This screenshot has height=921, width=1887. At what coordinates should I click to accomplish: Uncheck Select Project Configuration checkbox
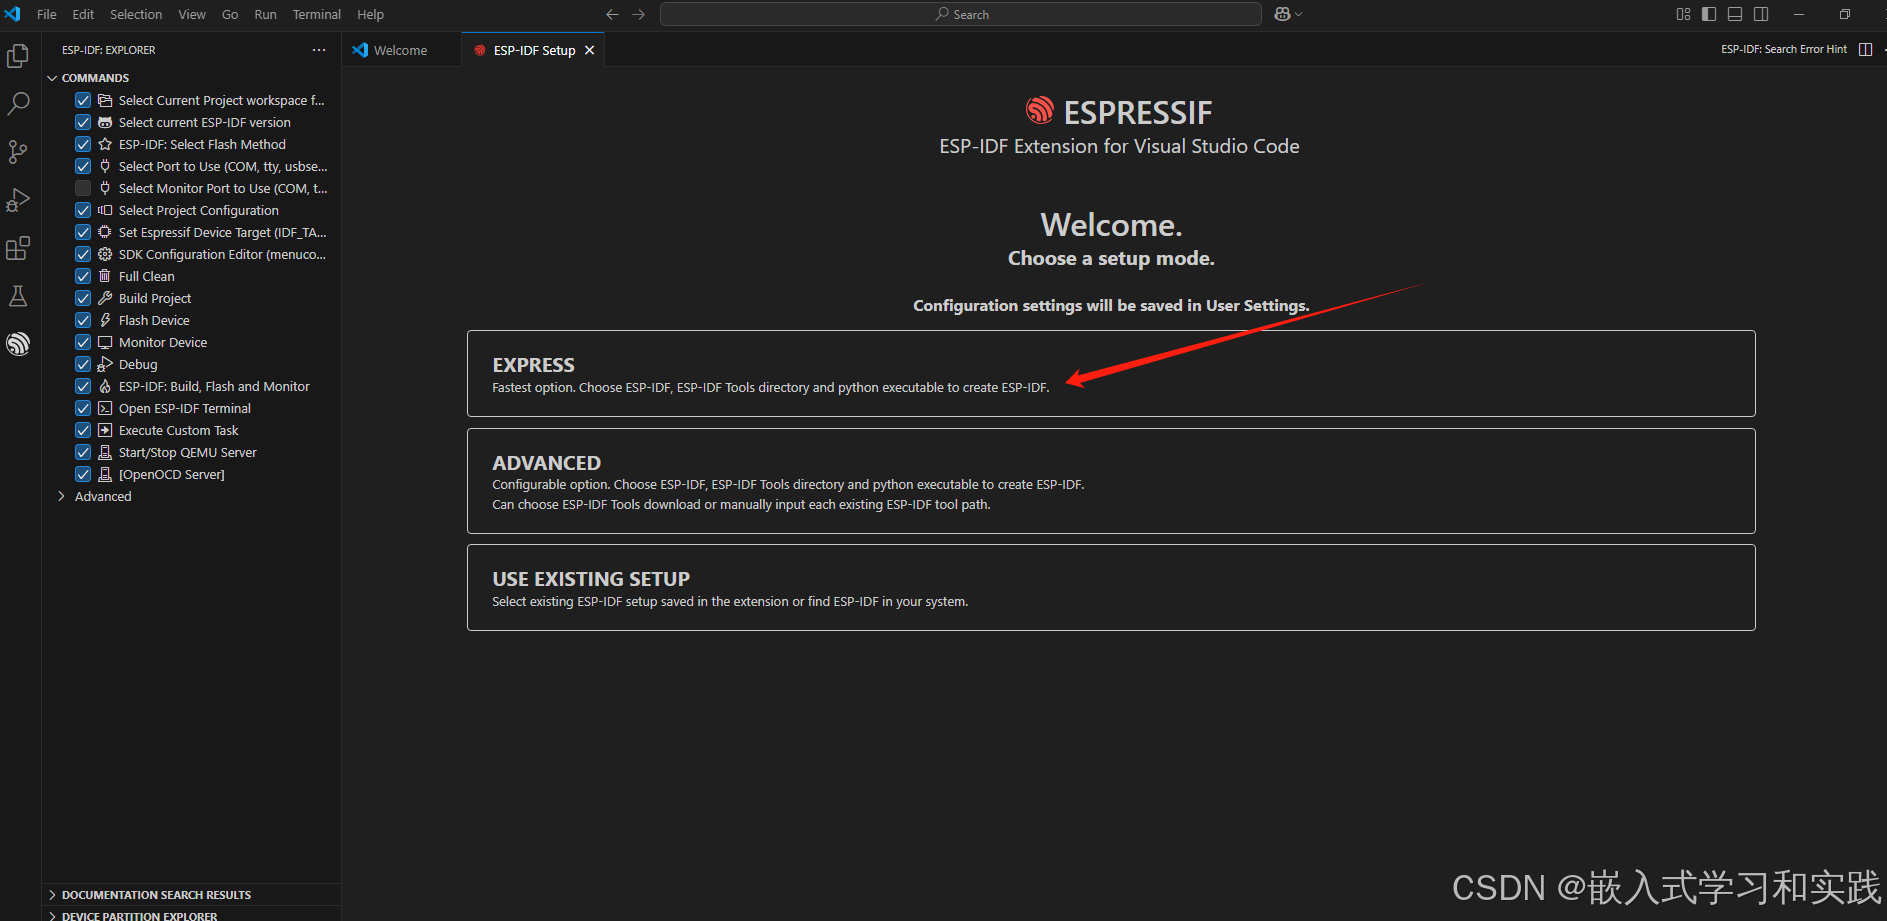(83, 210)
